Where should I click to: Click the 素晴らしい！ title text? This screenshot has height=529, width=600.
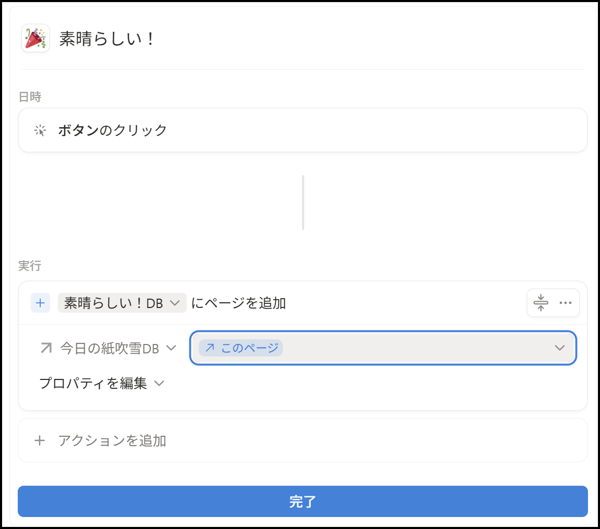pyautogui.click(x=107, y=39)
